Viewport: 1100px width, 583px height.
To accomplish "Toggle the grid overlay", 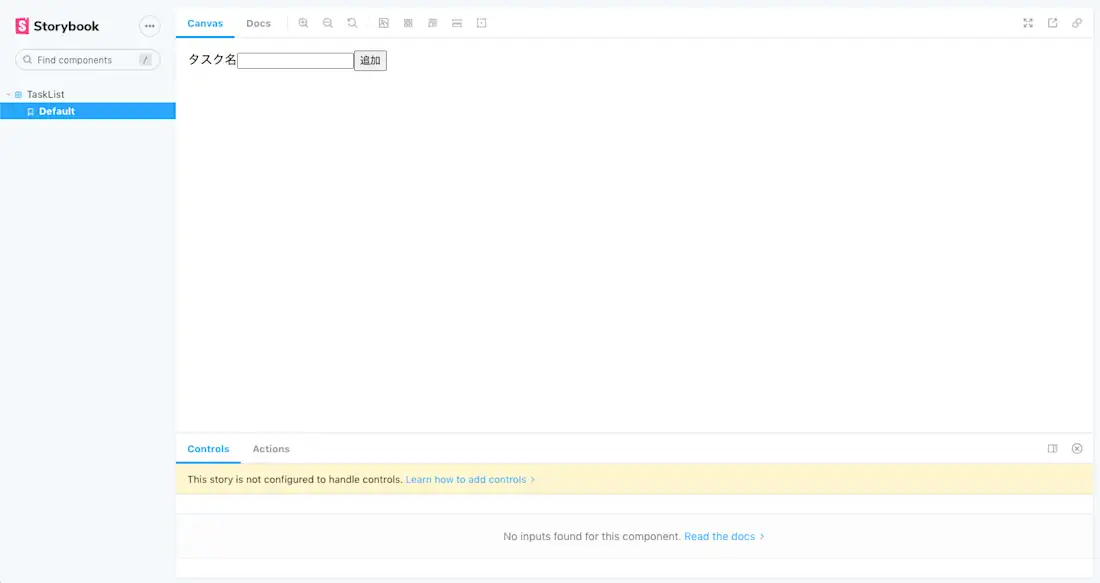I will tap(408, 22).
